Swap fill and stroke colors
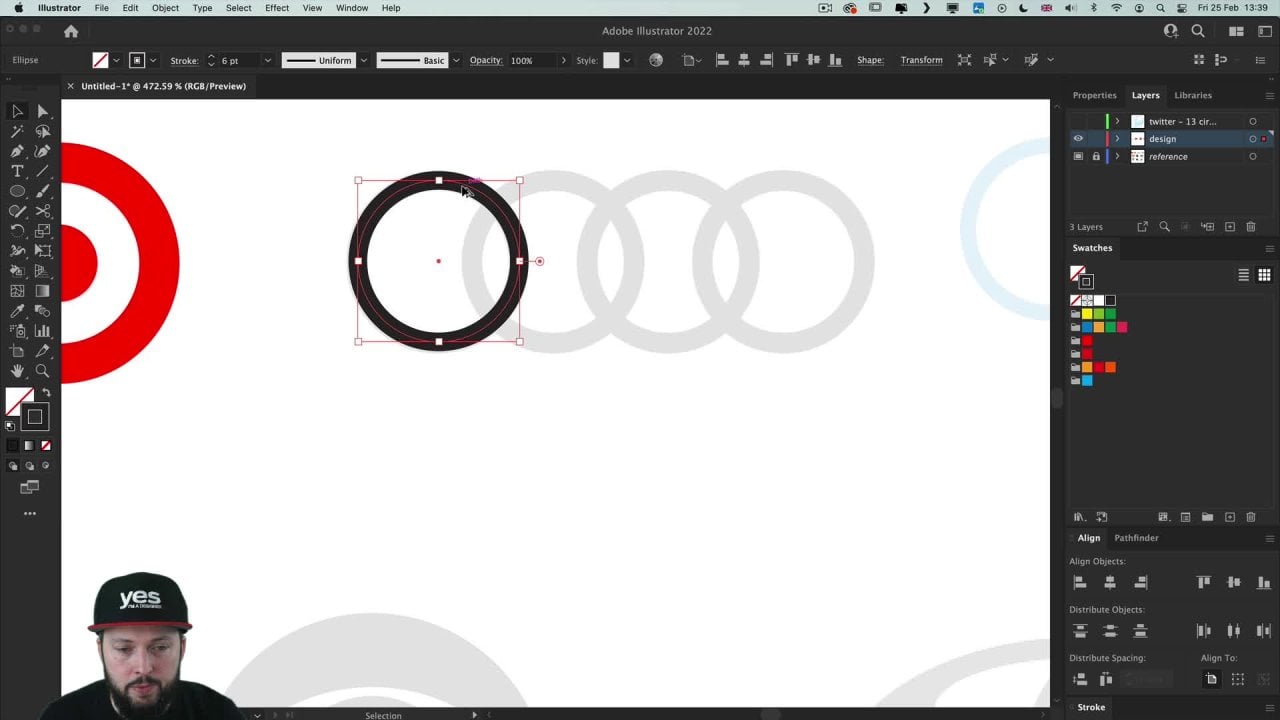The height and width of the screenshot is (720, 1280). 46,393
